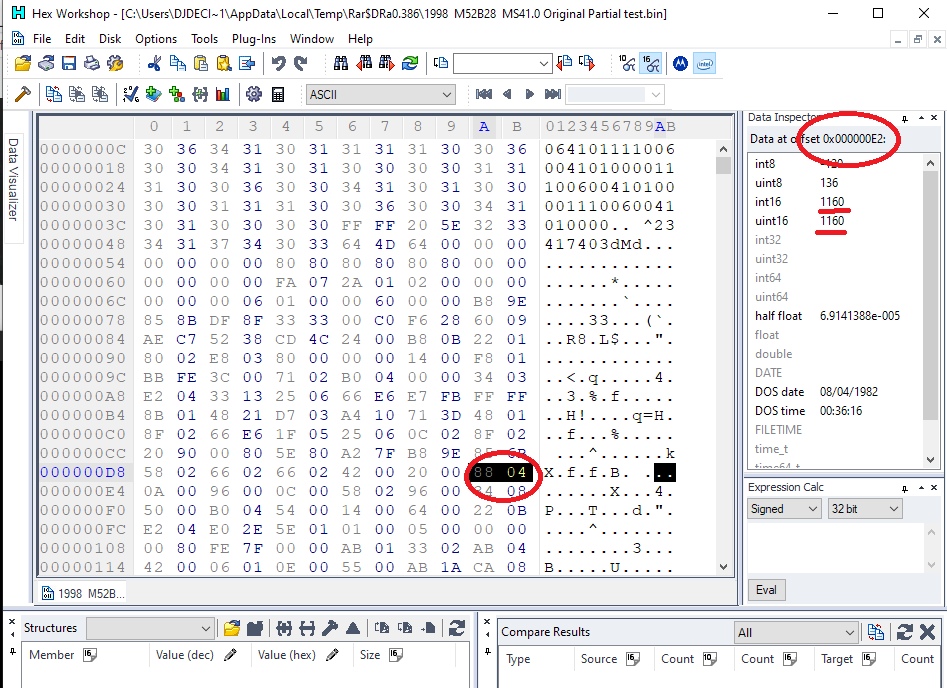Click the Open Drive disk icon
The height and width of the screenshot is (688, 947).
coord(46,63)
